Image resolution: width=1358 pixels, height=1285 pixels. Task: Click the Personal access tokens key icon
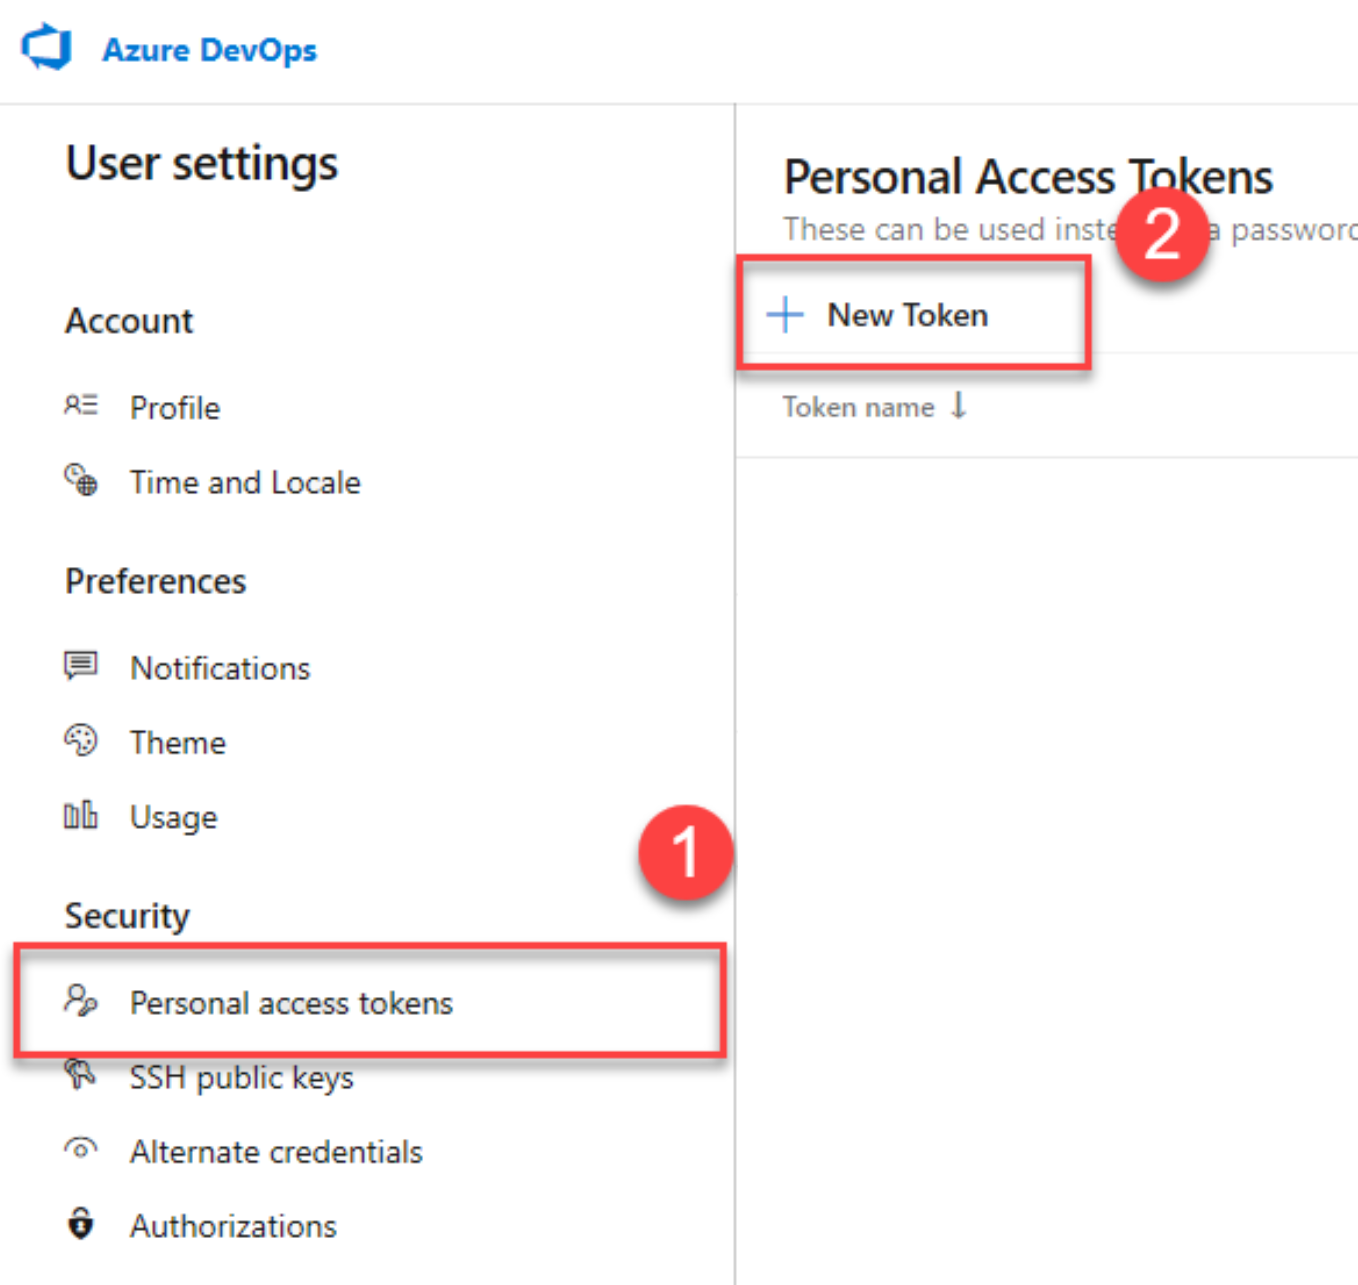click(81, 1002)
